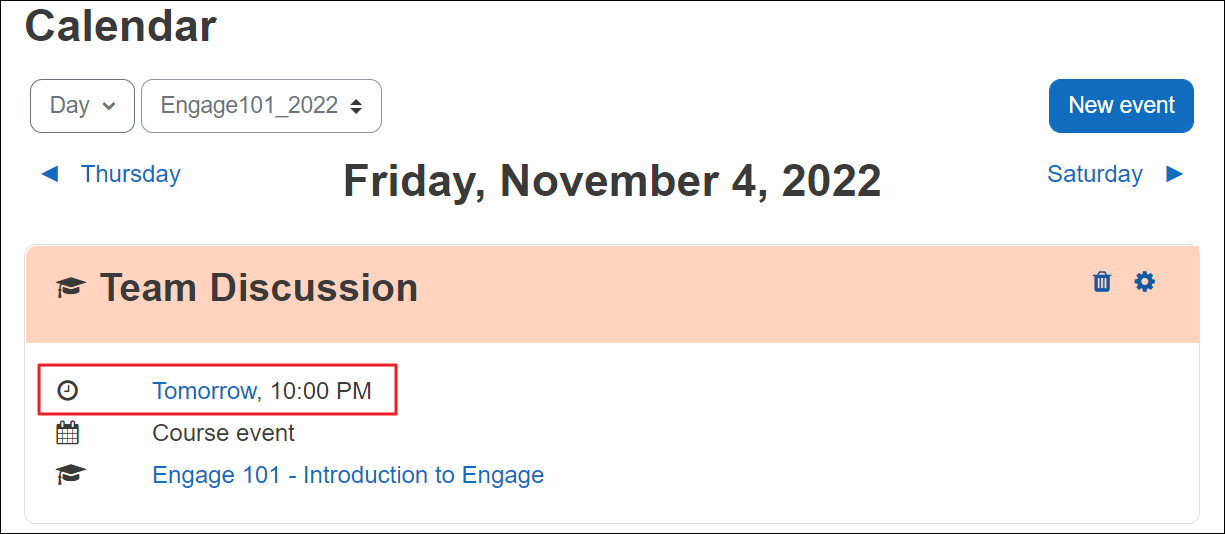Click the Friday, November 4, 2022 heading
This screenshot has height=534, width=1225.
612,181
